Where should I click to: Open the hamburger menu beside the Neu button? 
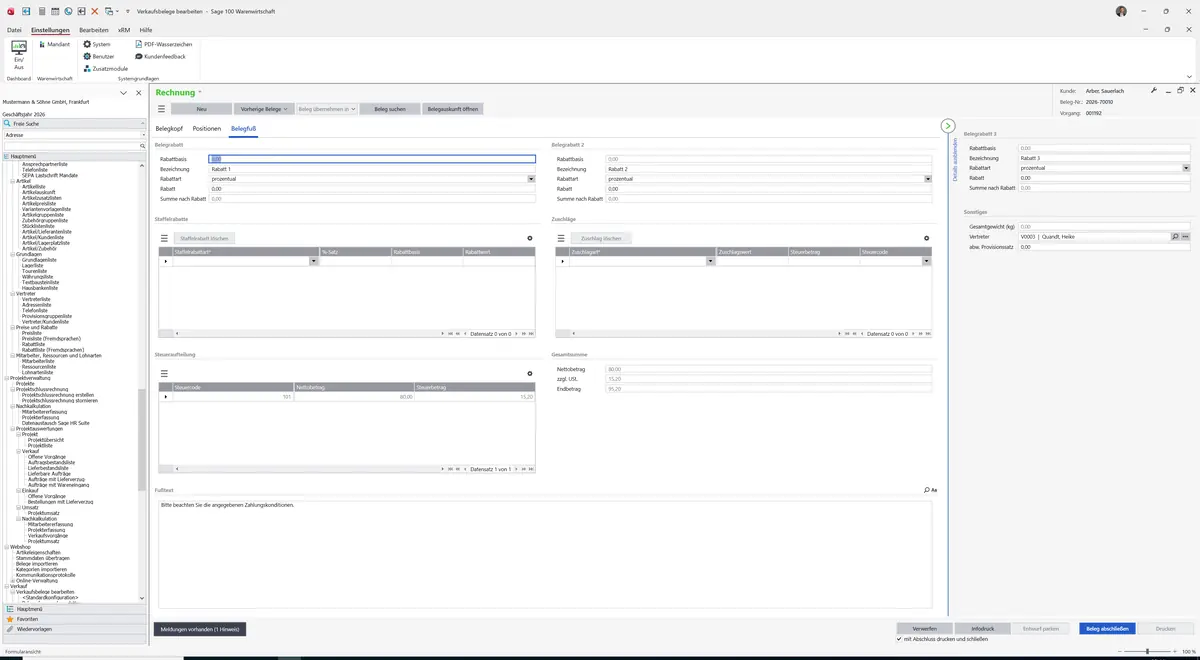[161, 108]
